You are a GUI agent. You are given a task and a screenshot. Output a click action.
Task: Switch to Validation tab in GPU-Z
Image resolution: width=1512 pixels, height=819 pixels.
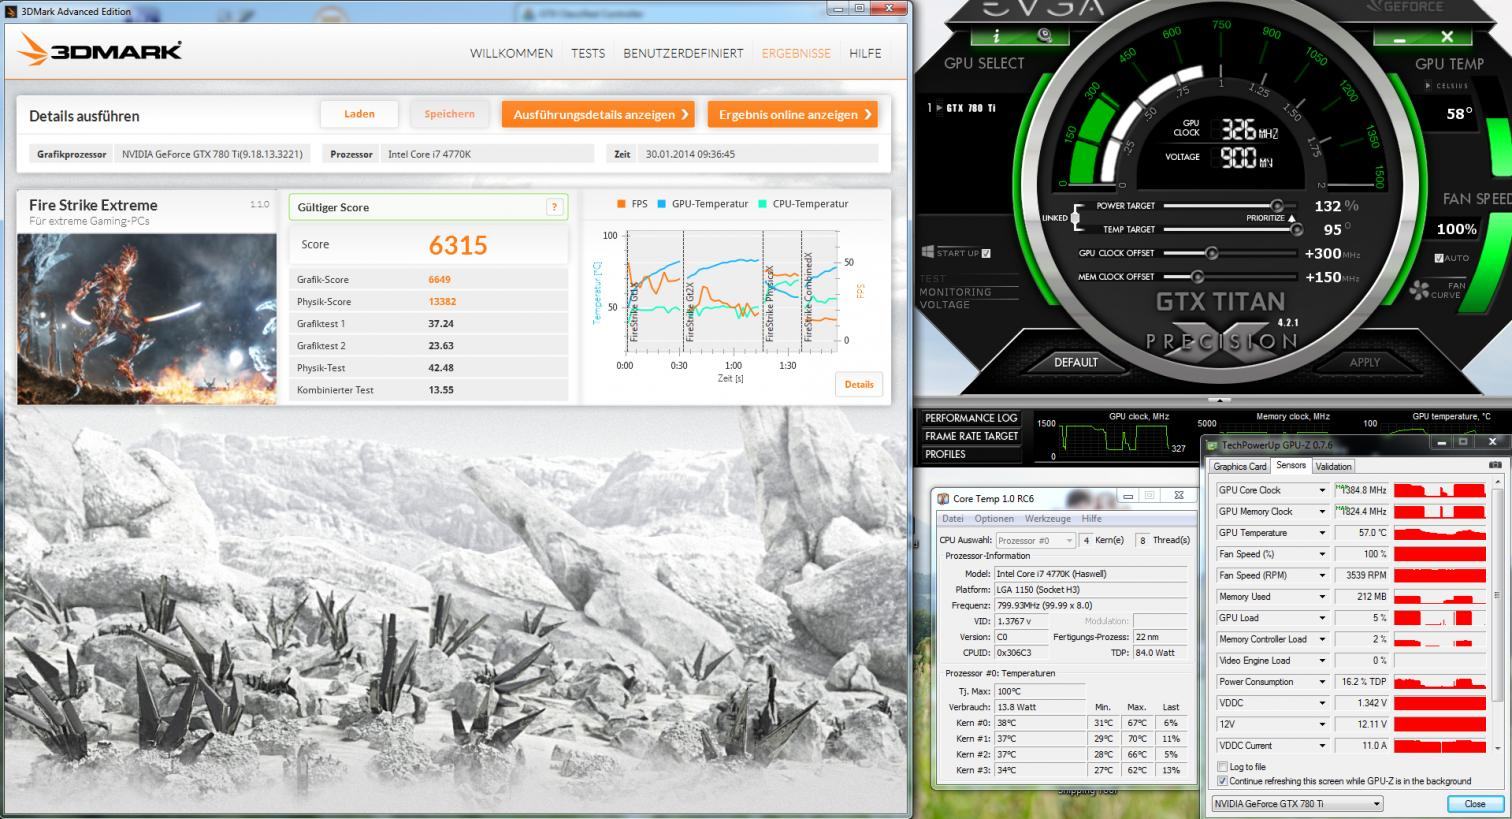click(1333, 466)
